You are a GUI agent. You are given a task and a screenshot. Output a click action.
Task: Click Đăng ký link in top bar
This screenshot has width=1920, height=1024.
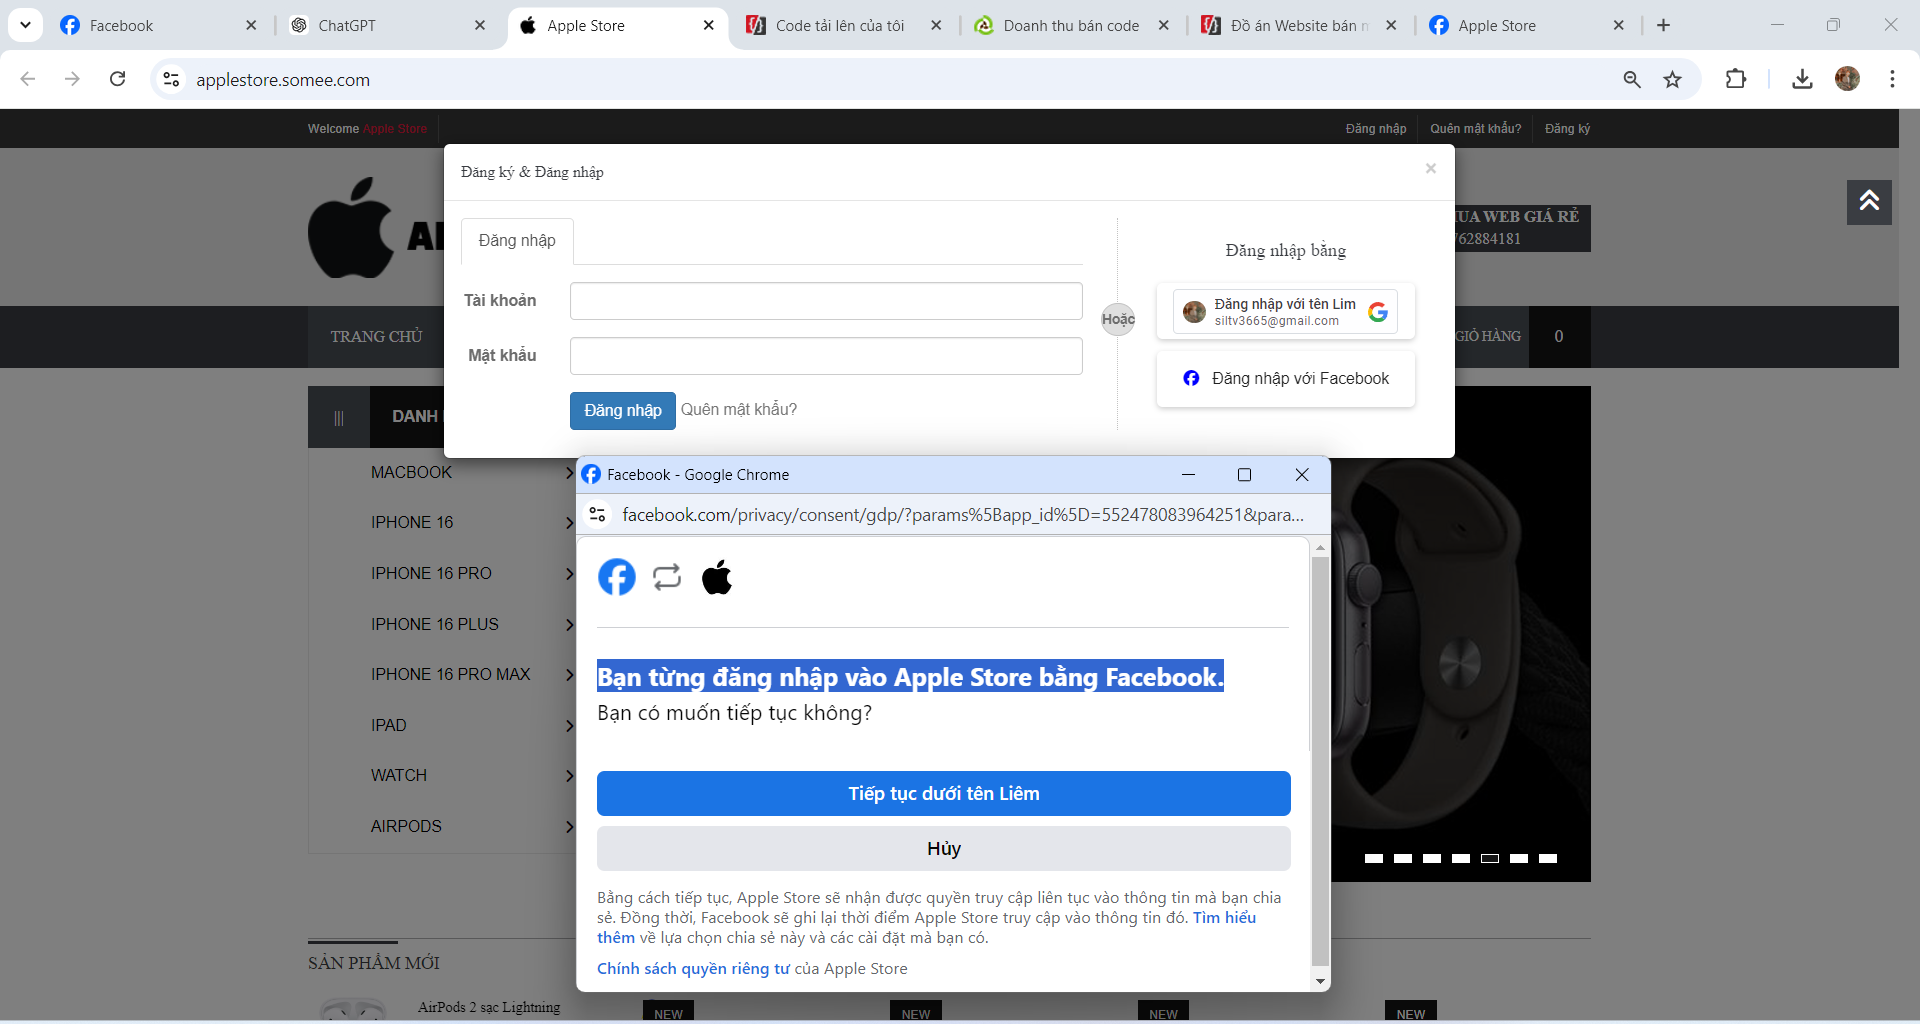(1567, 129)
